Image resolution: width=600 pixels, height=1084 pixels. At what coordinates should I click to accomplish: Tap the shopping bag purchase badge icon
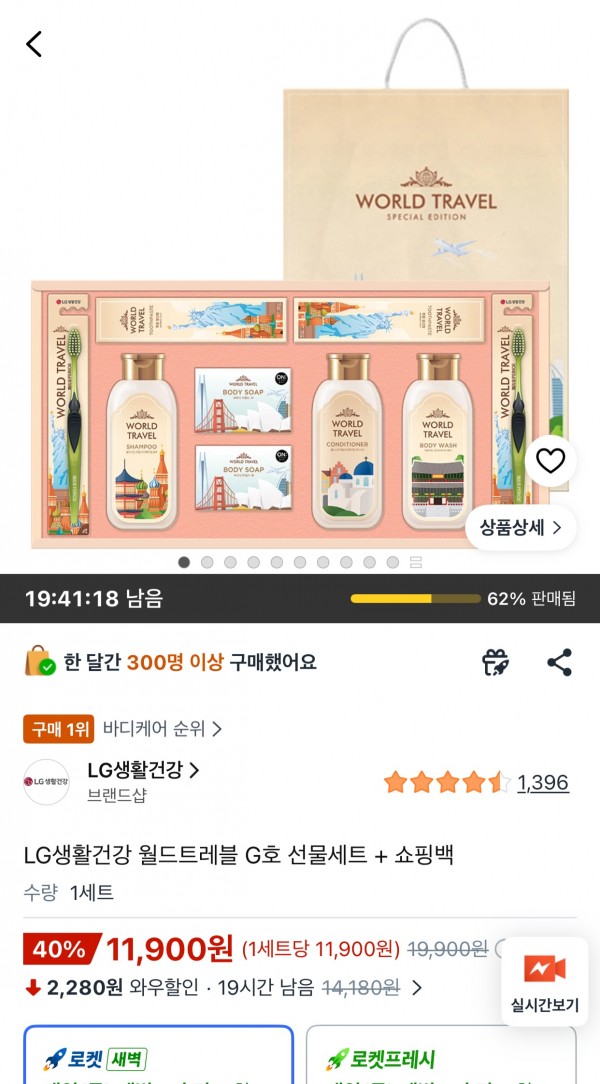[x=40, y=662]
